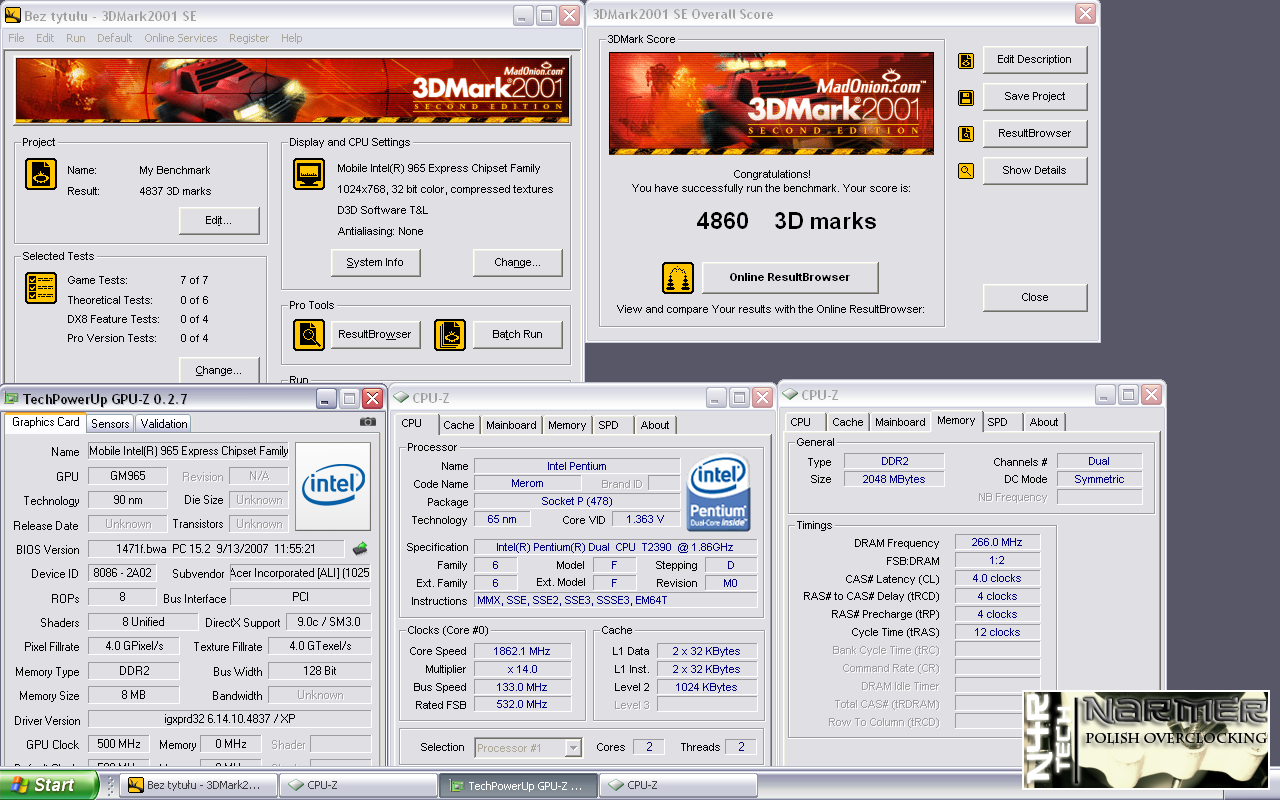
Task: Click the Edit Description icon in score window
Action: pyautogui.click(x=966, y=60)
